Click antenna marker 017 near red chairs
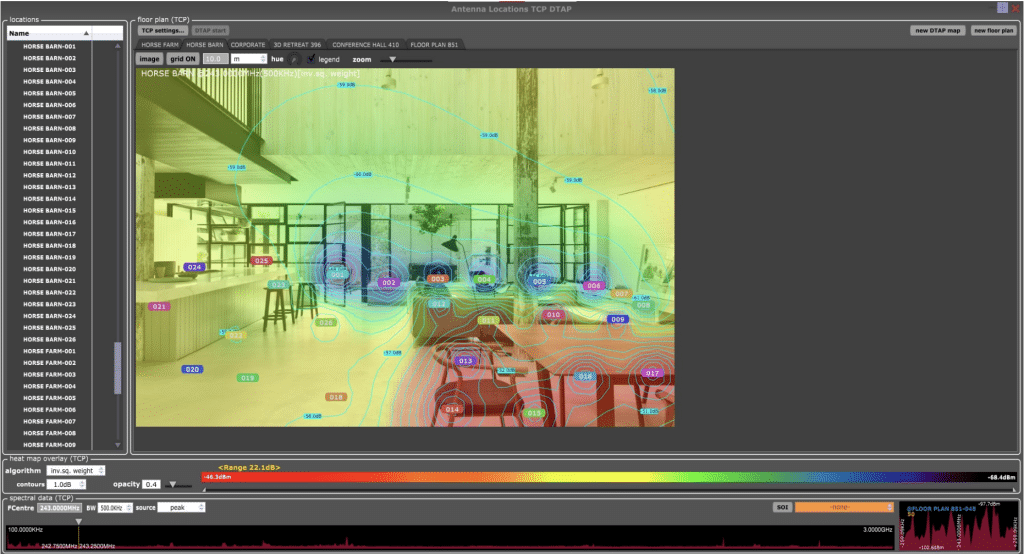The width and height of the screenshot is (1024, 554). (652, 373)
